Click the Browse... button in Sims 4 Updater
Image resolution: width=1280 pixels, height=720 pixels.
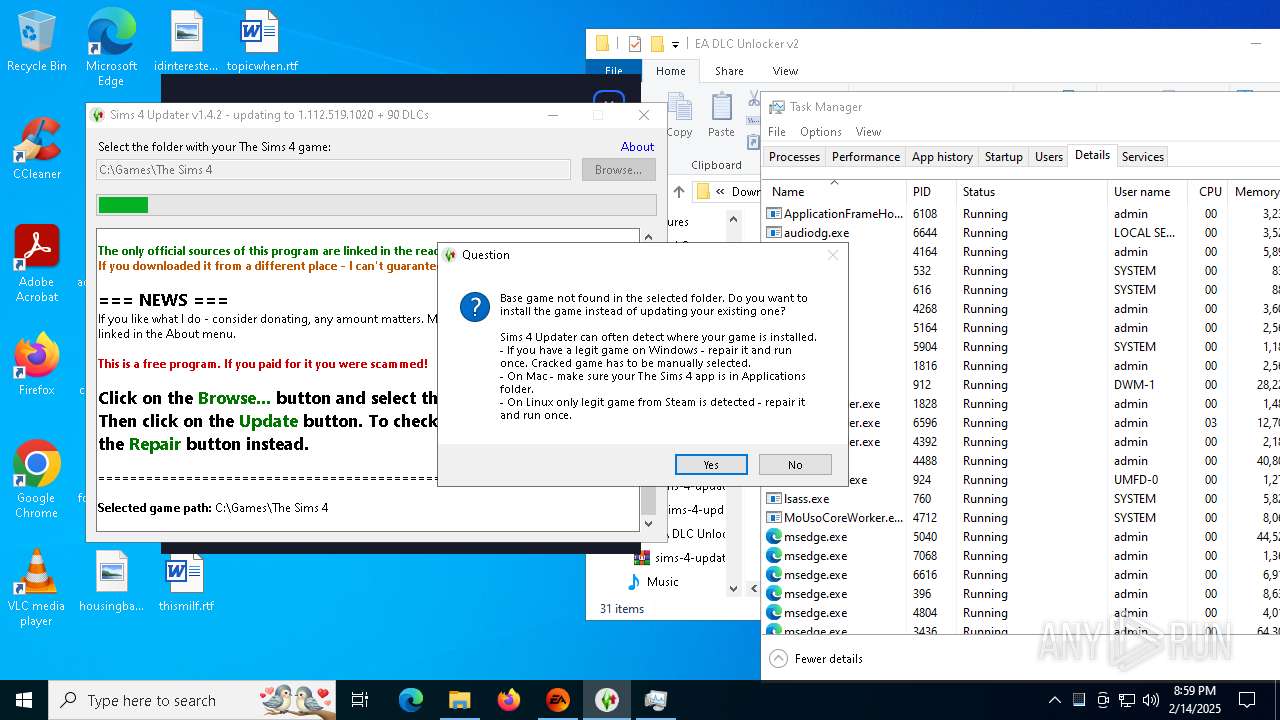click(x=618, y=170)
